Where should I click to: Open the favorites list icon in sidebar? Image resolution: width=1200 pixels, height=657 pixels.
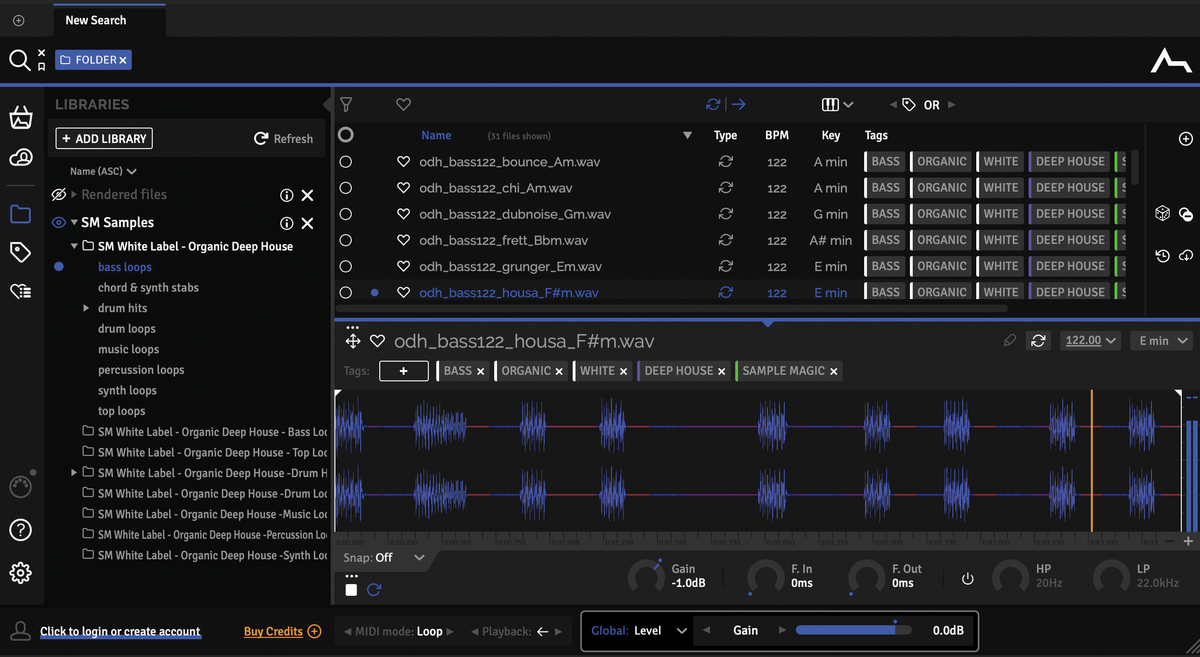[20, 291]
